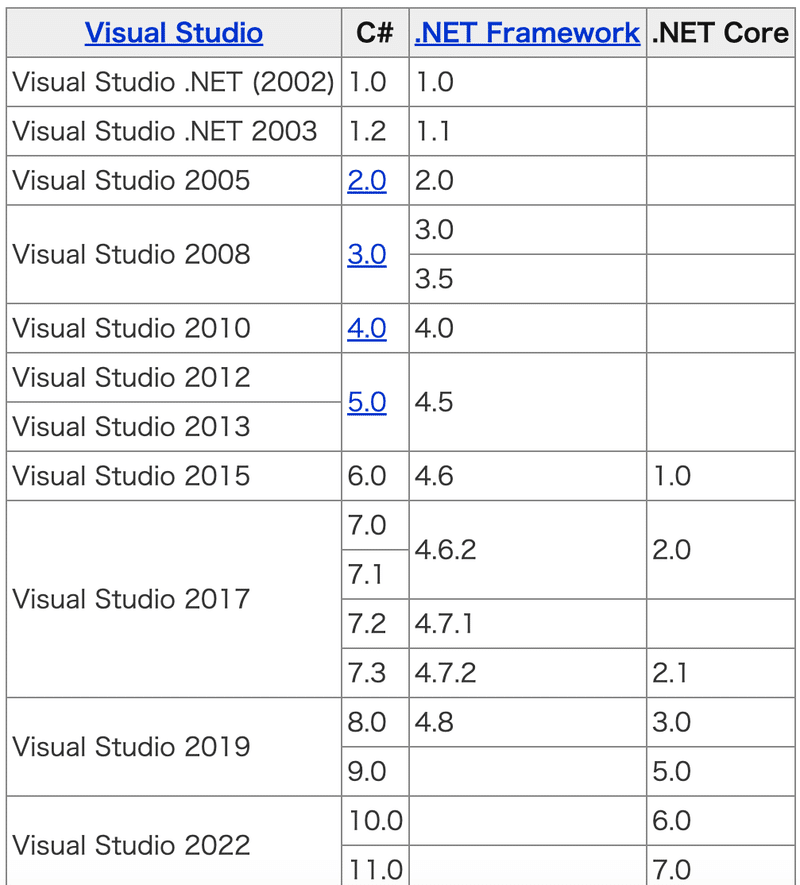The image size is (800, 885).
Task: Open the .NET Framework header link
Action: [x=527, y=32]
